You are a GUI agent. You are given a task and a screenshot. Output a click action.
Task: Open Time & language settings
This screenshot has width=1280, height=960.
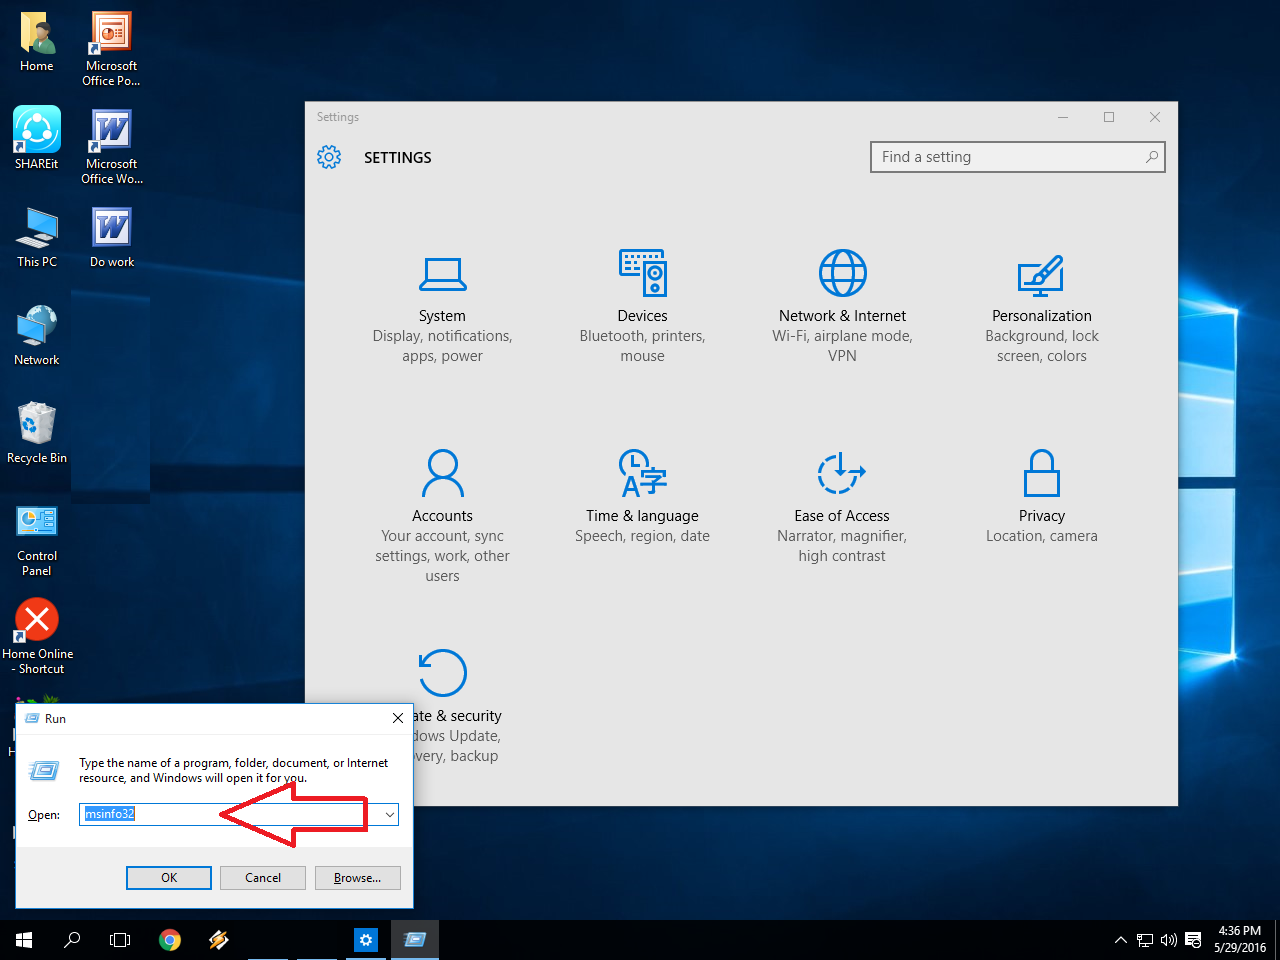(642, 495)
